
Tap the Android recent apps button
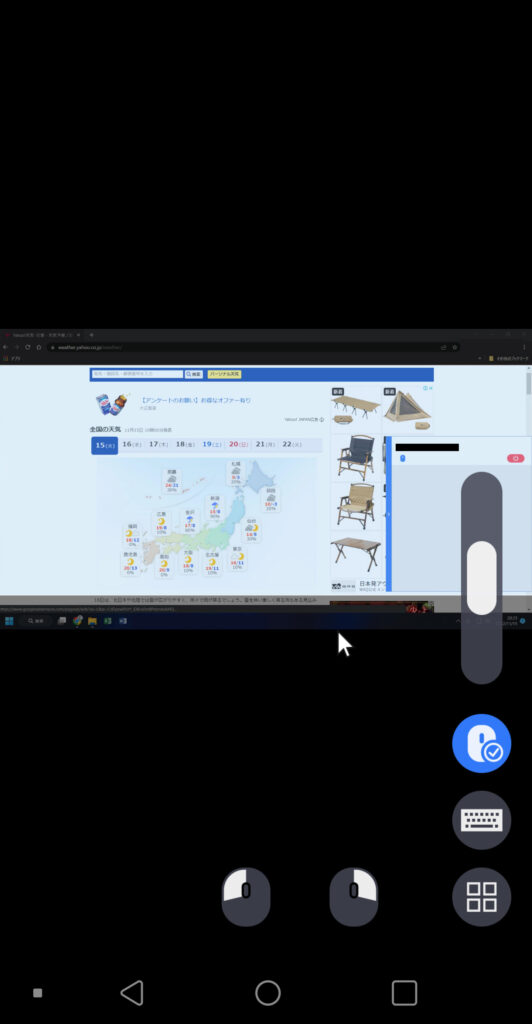[404, 993]
